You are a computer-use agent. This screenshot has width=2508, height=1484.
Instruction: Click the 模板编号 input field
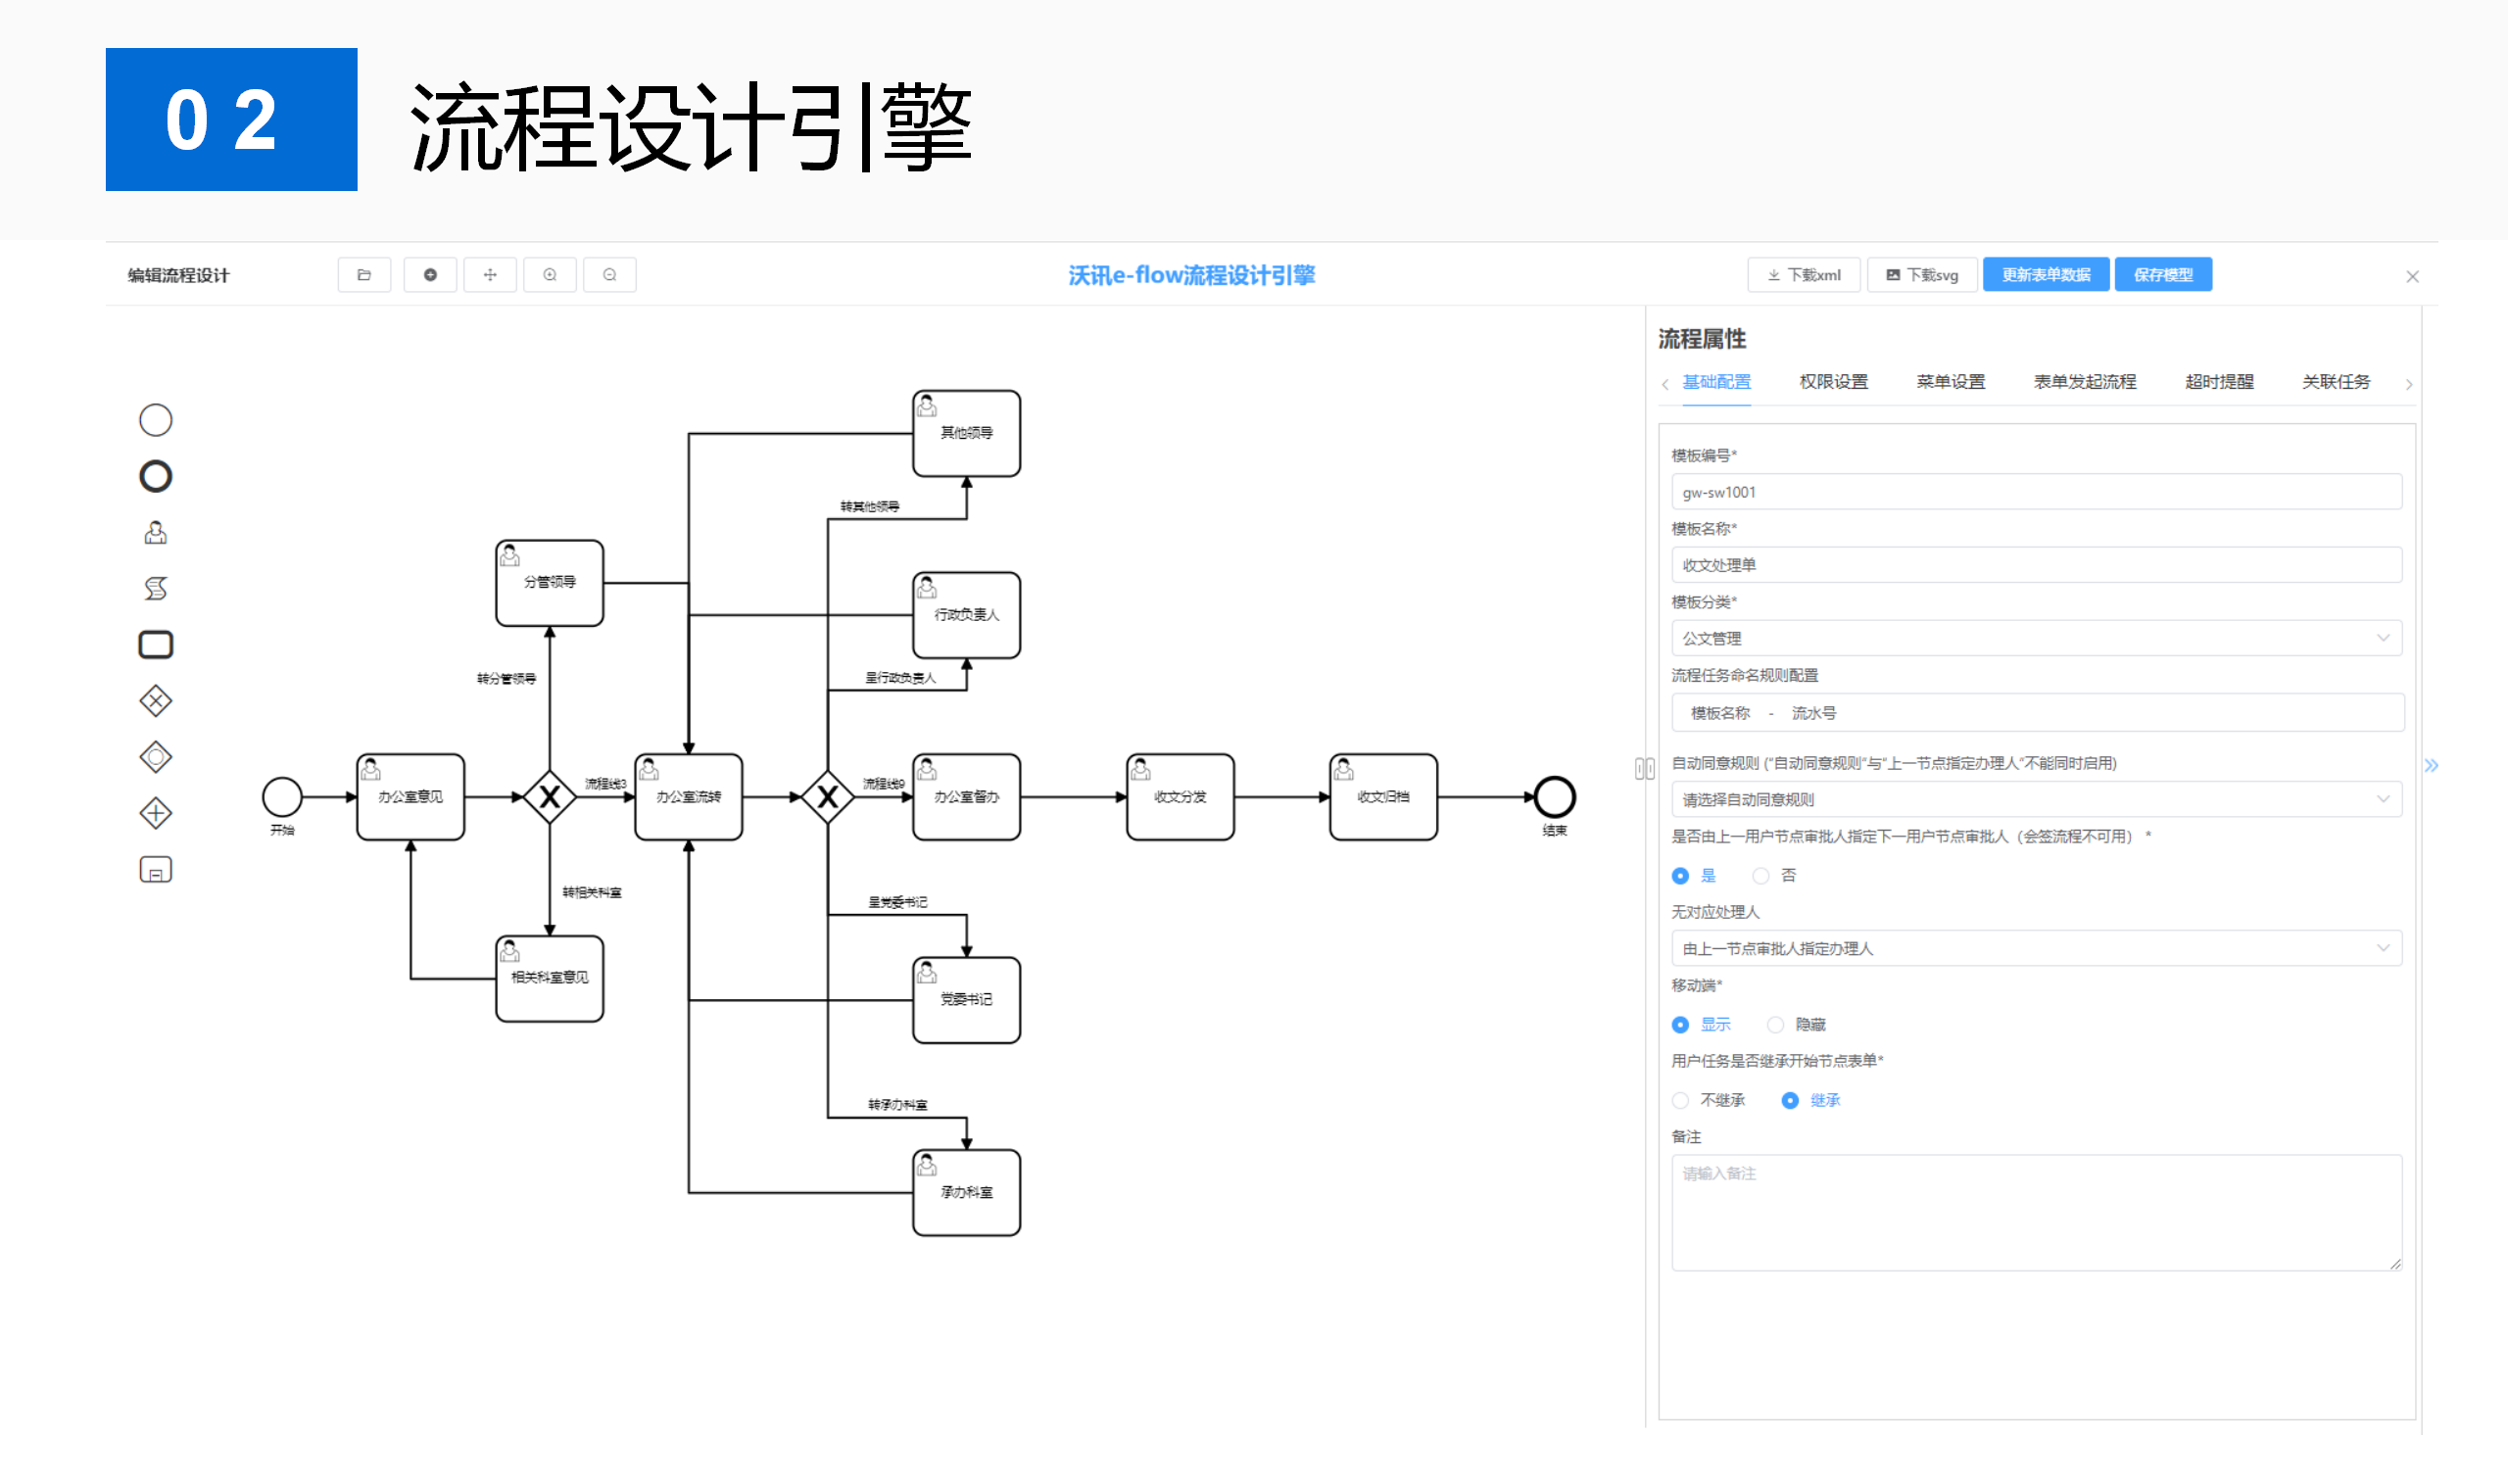(2036, 492)
